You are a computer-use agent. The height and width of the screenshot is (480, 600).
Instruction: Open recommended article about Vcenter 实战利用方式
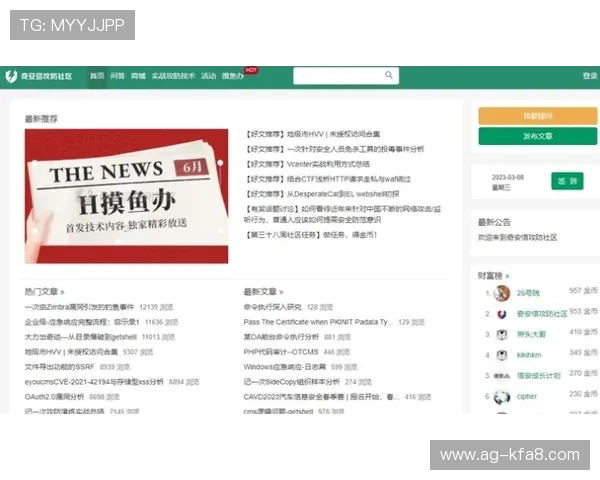307,164
